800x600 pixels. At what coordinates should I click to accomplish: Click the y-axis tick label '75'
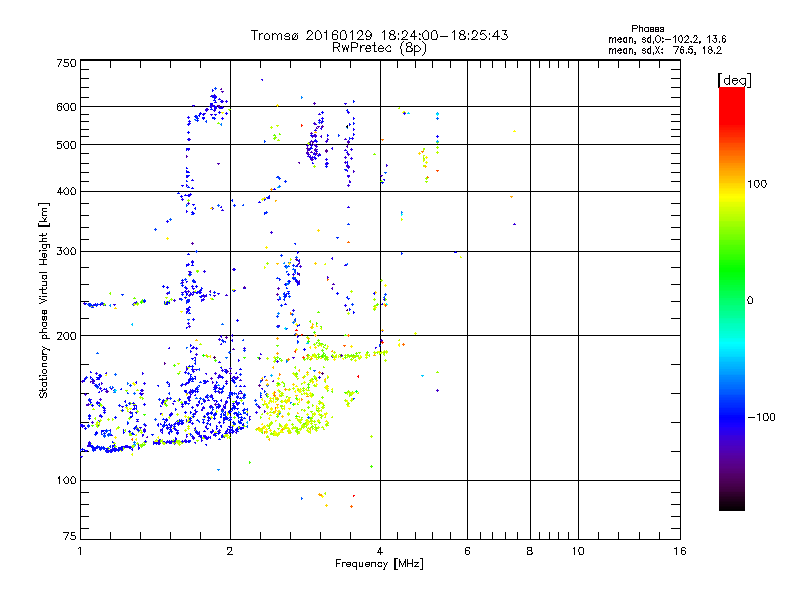coord(70,536)
